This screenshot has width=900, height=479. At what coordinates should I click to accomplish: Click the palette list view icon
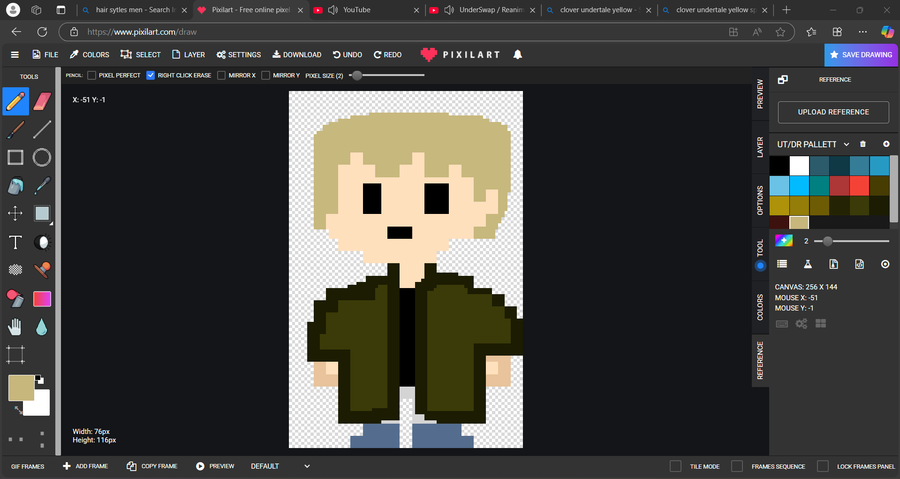pos(782,264)
